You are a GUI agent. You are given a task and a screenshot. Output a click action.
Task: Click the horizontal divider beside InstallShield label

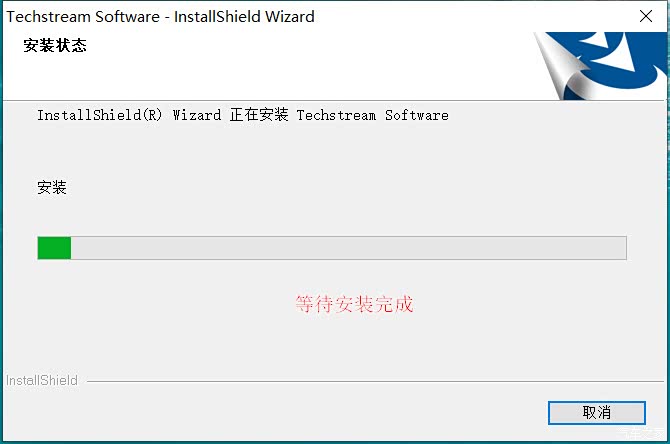click(x=375, y=381)
